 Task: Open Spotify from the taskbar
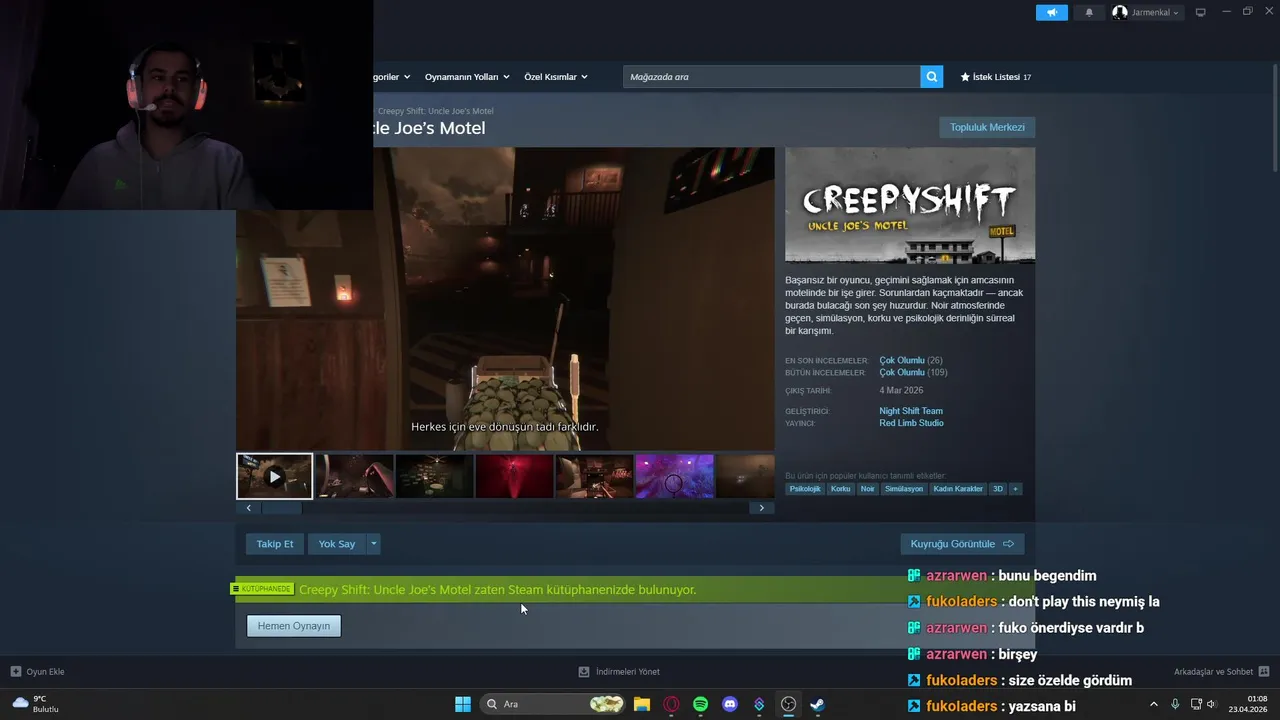coord(700,704)
